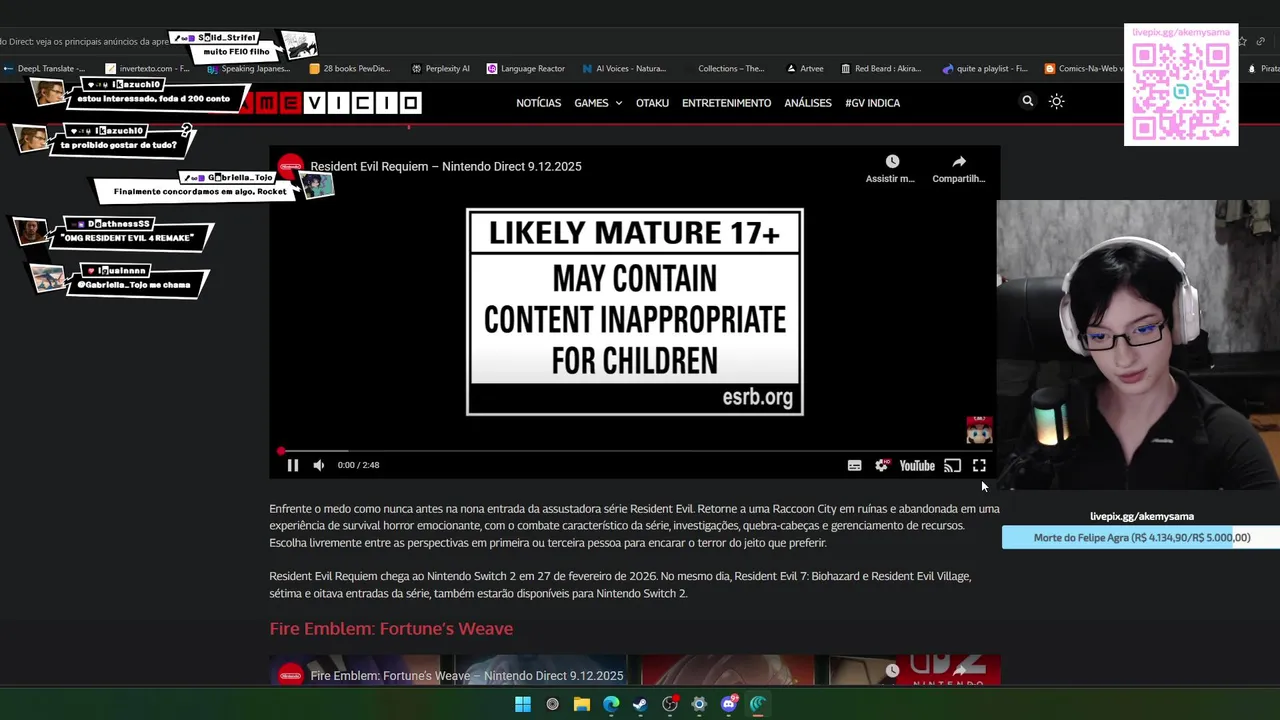Open the ANÁLISES page
The width and height of the screenshot is (1280, 720).
click(808, 103)
